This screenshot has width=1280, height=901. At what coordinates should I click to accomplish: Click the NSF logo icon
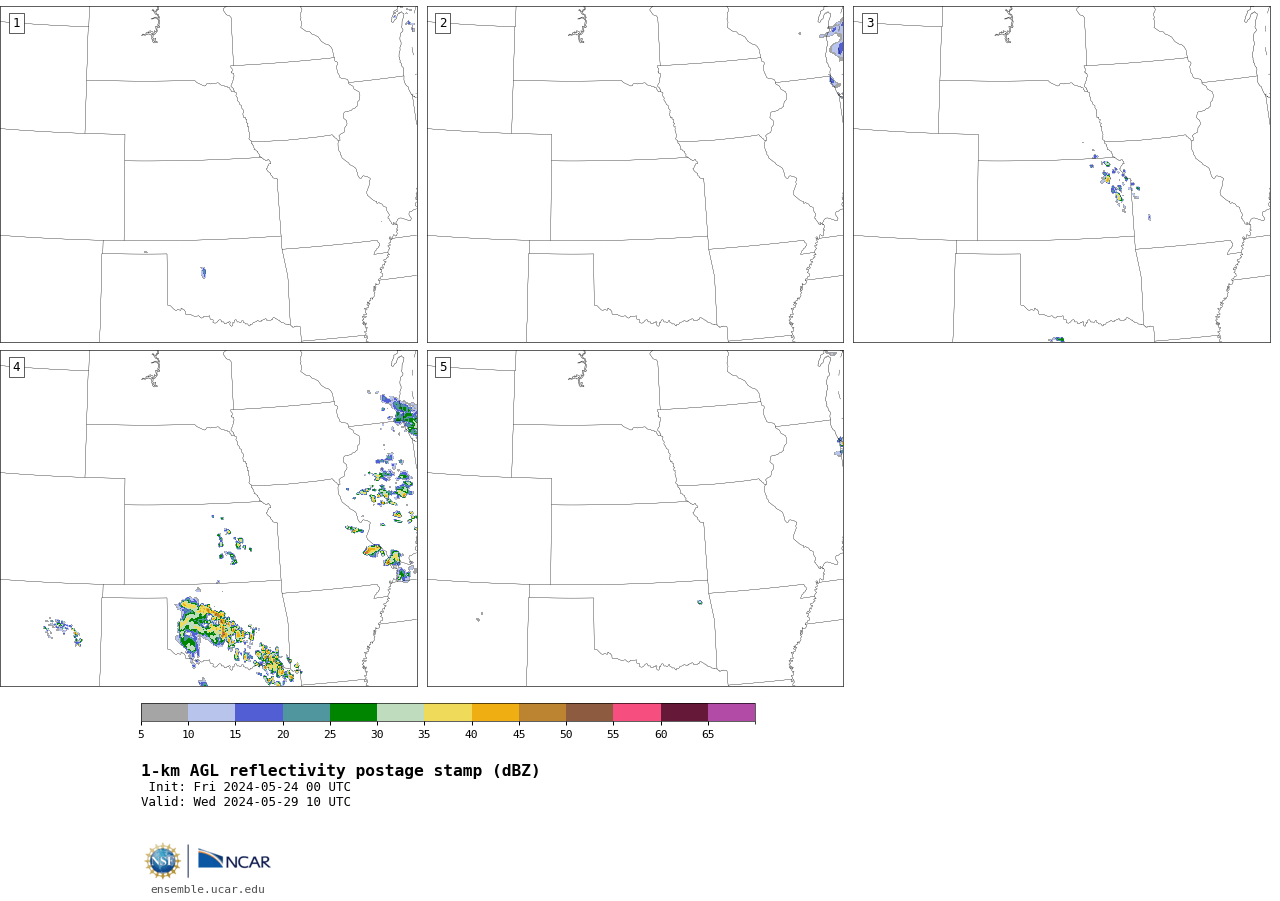(x=163, y=861)
